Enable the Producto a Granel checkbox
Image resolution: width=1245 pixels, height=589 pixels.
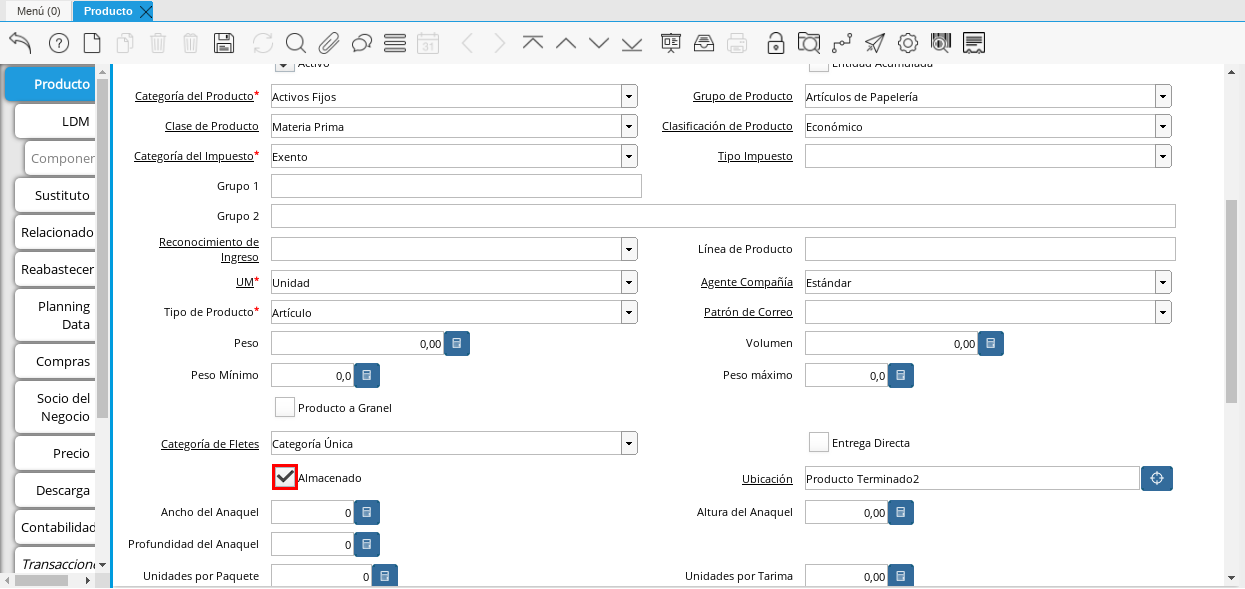click(285, 407)
